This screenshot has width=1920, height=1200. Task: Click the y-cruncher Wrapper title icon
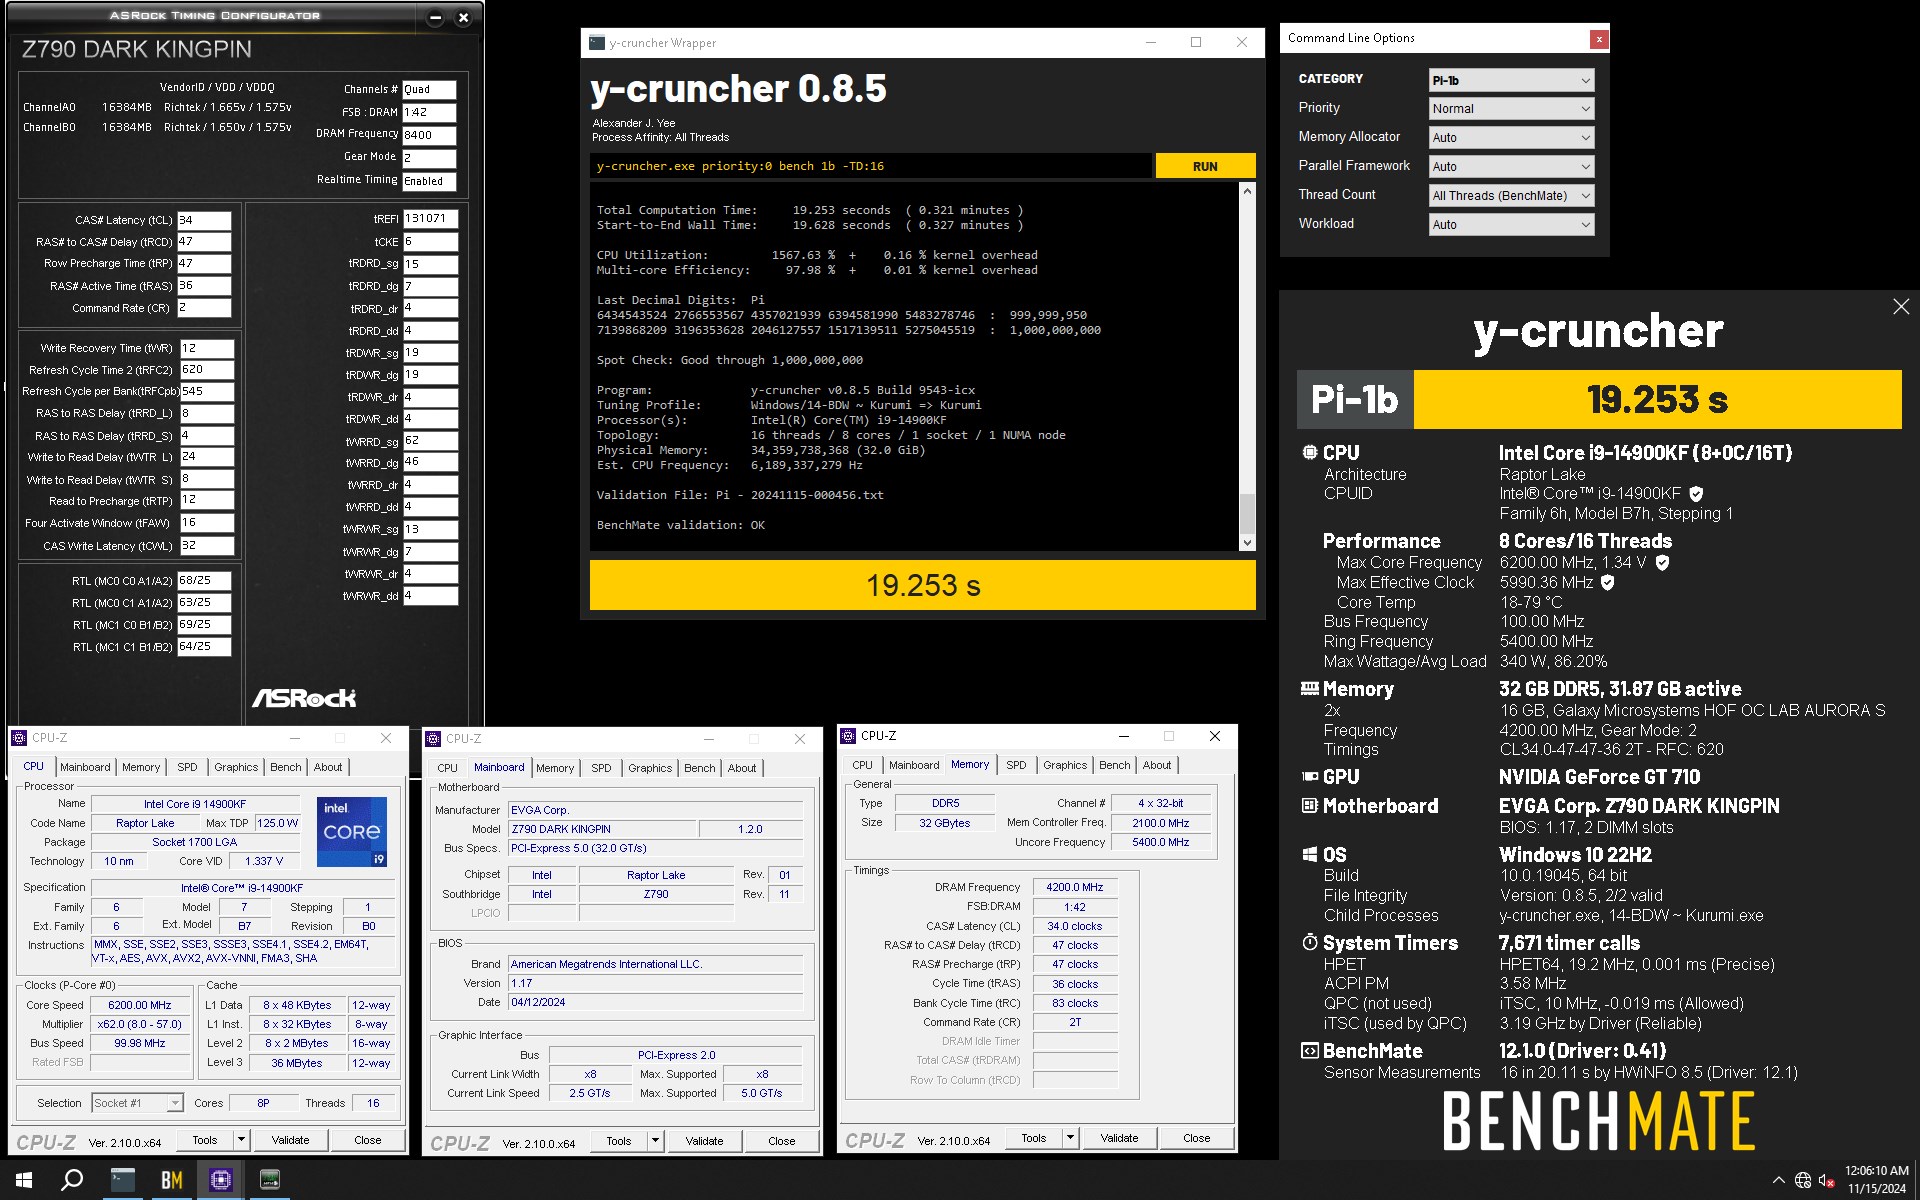pyautogui.click(x=597, y=43)
